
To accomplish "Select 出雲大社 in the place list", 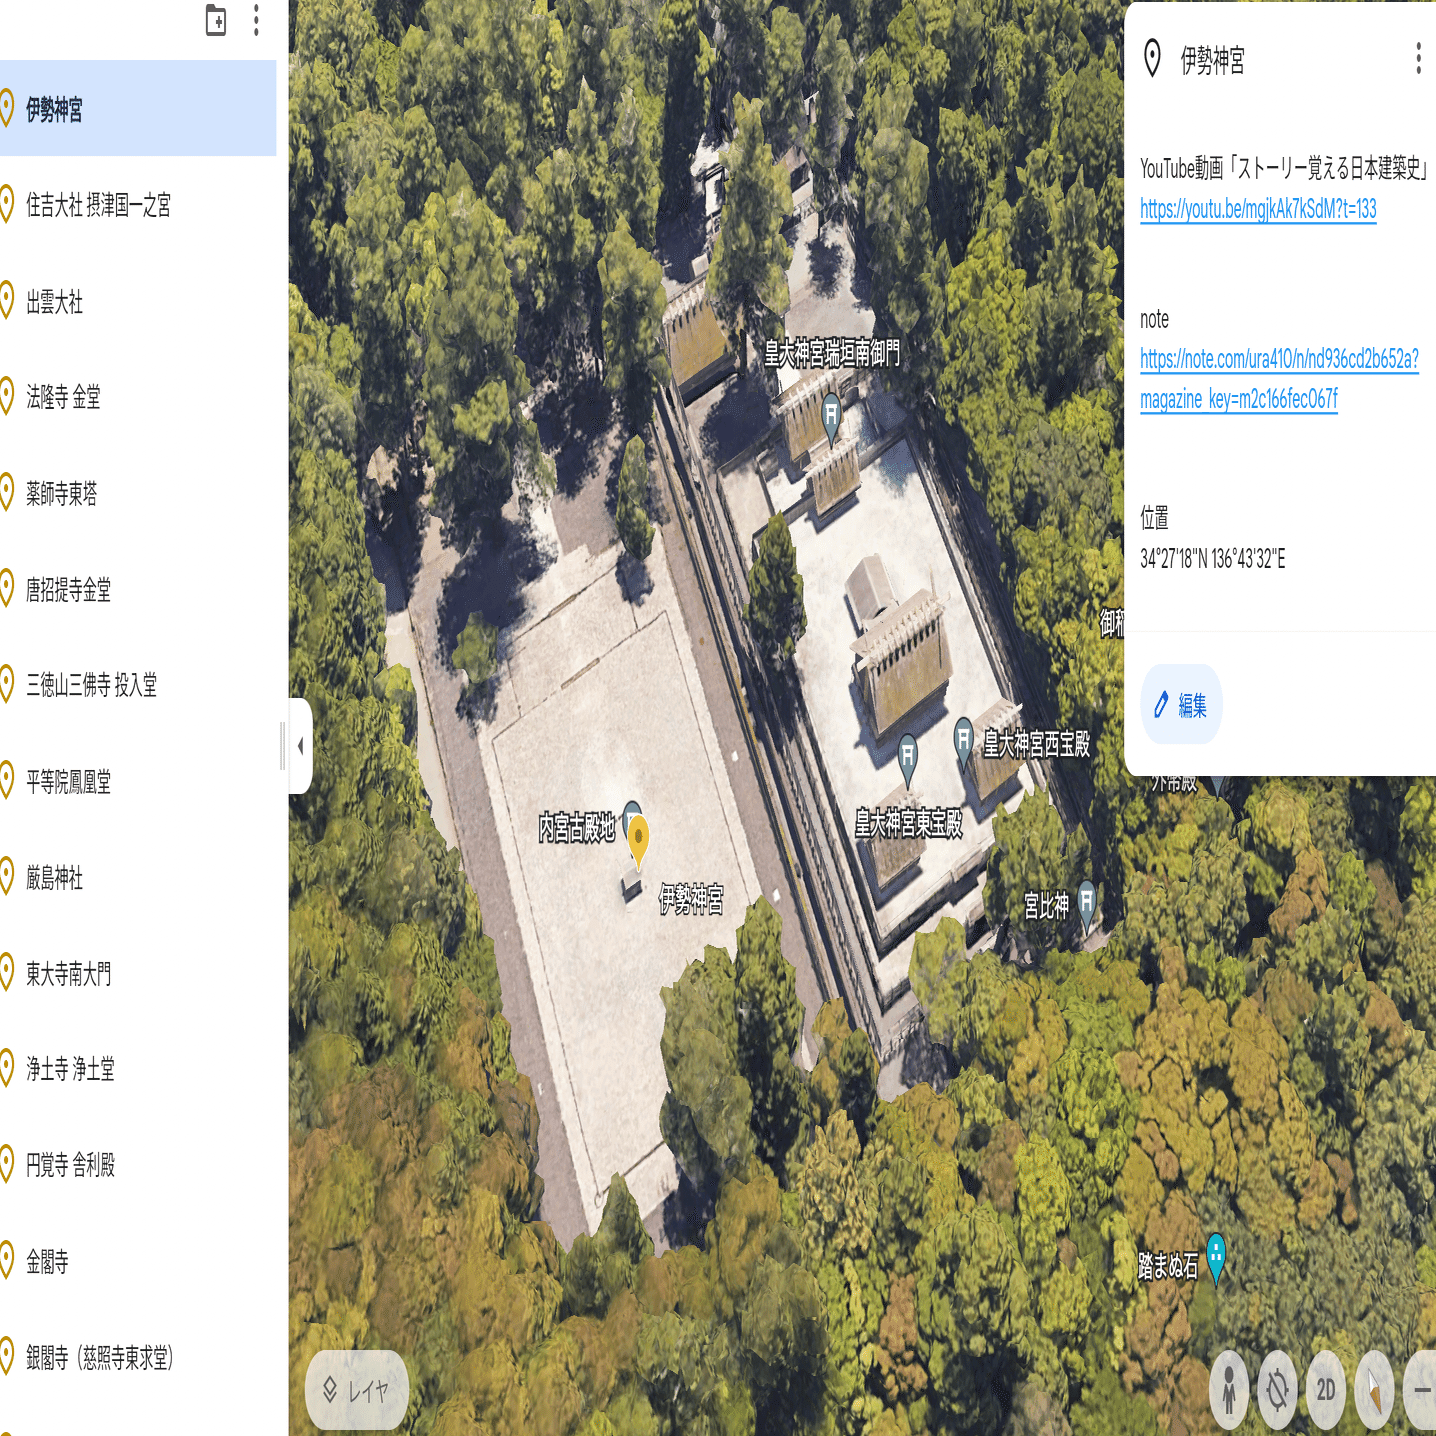I will pos(138,301).
